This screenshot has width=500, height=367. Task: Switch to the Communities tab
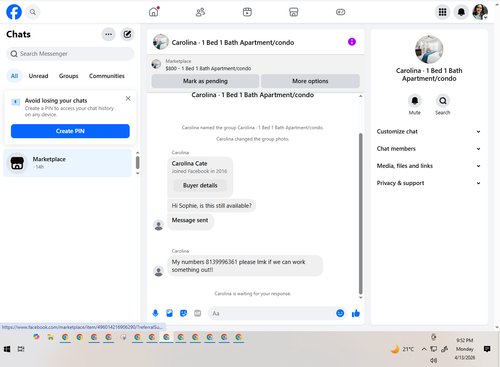[x=107, y=76]
